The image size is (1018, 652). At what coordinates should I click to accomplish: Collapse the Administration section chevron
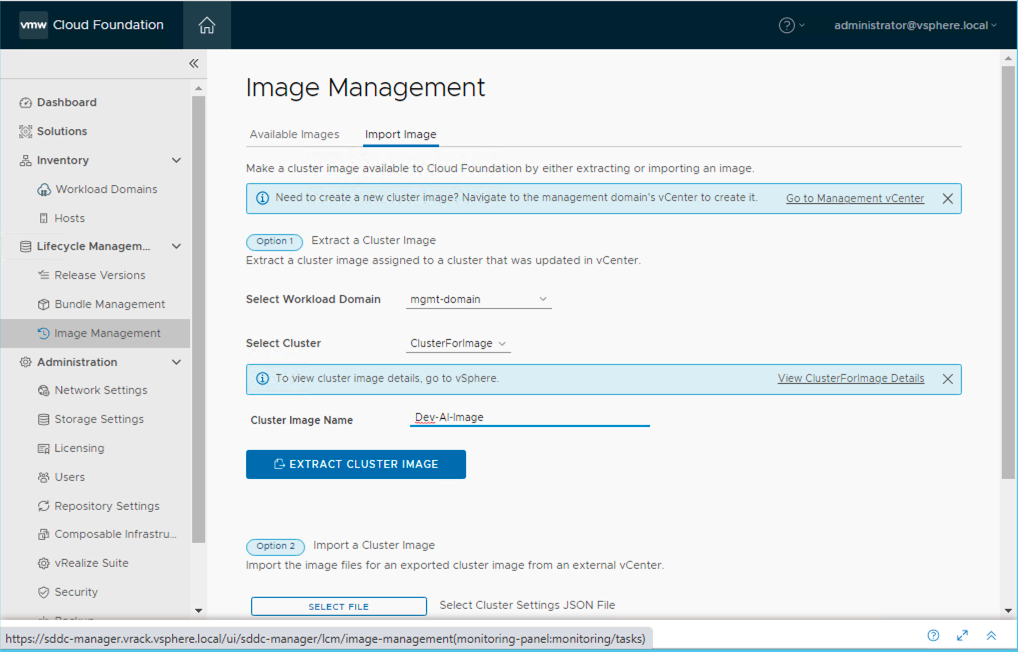[x=177, y=362]
